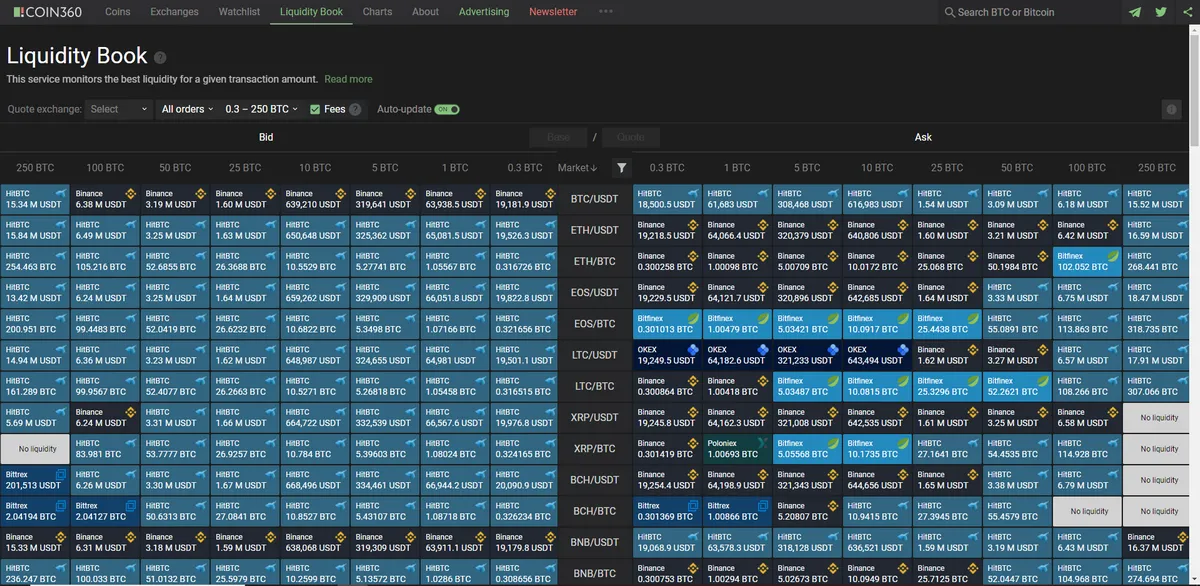Open the Coins menu item
This screenshot has width=1200, height=586.
118,12
